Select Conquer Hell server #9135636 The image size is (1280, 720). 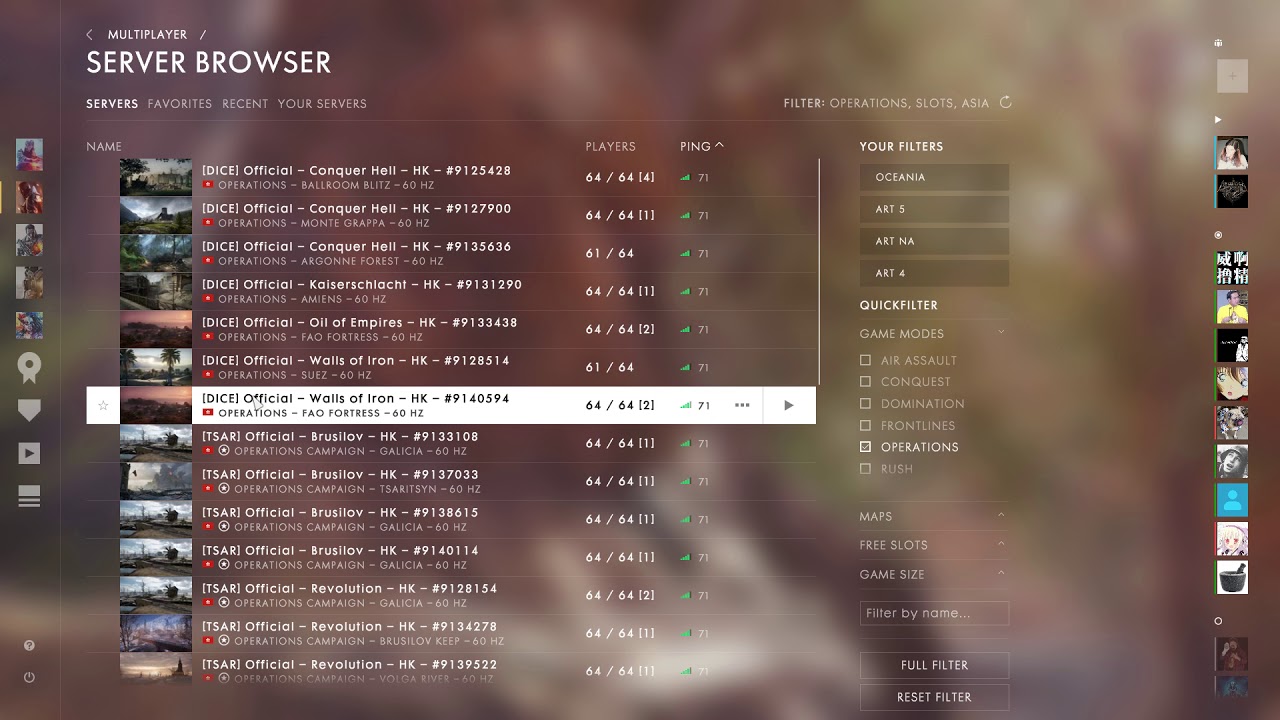(451, 253)
